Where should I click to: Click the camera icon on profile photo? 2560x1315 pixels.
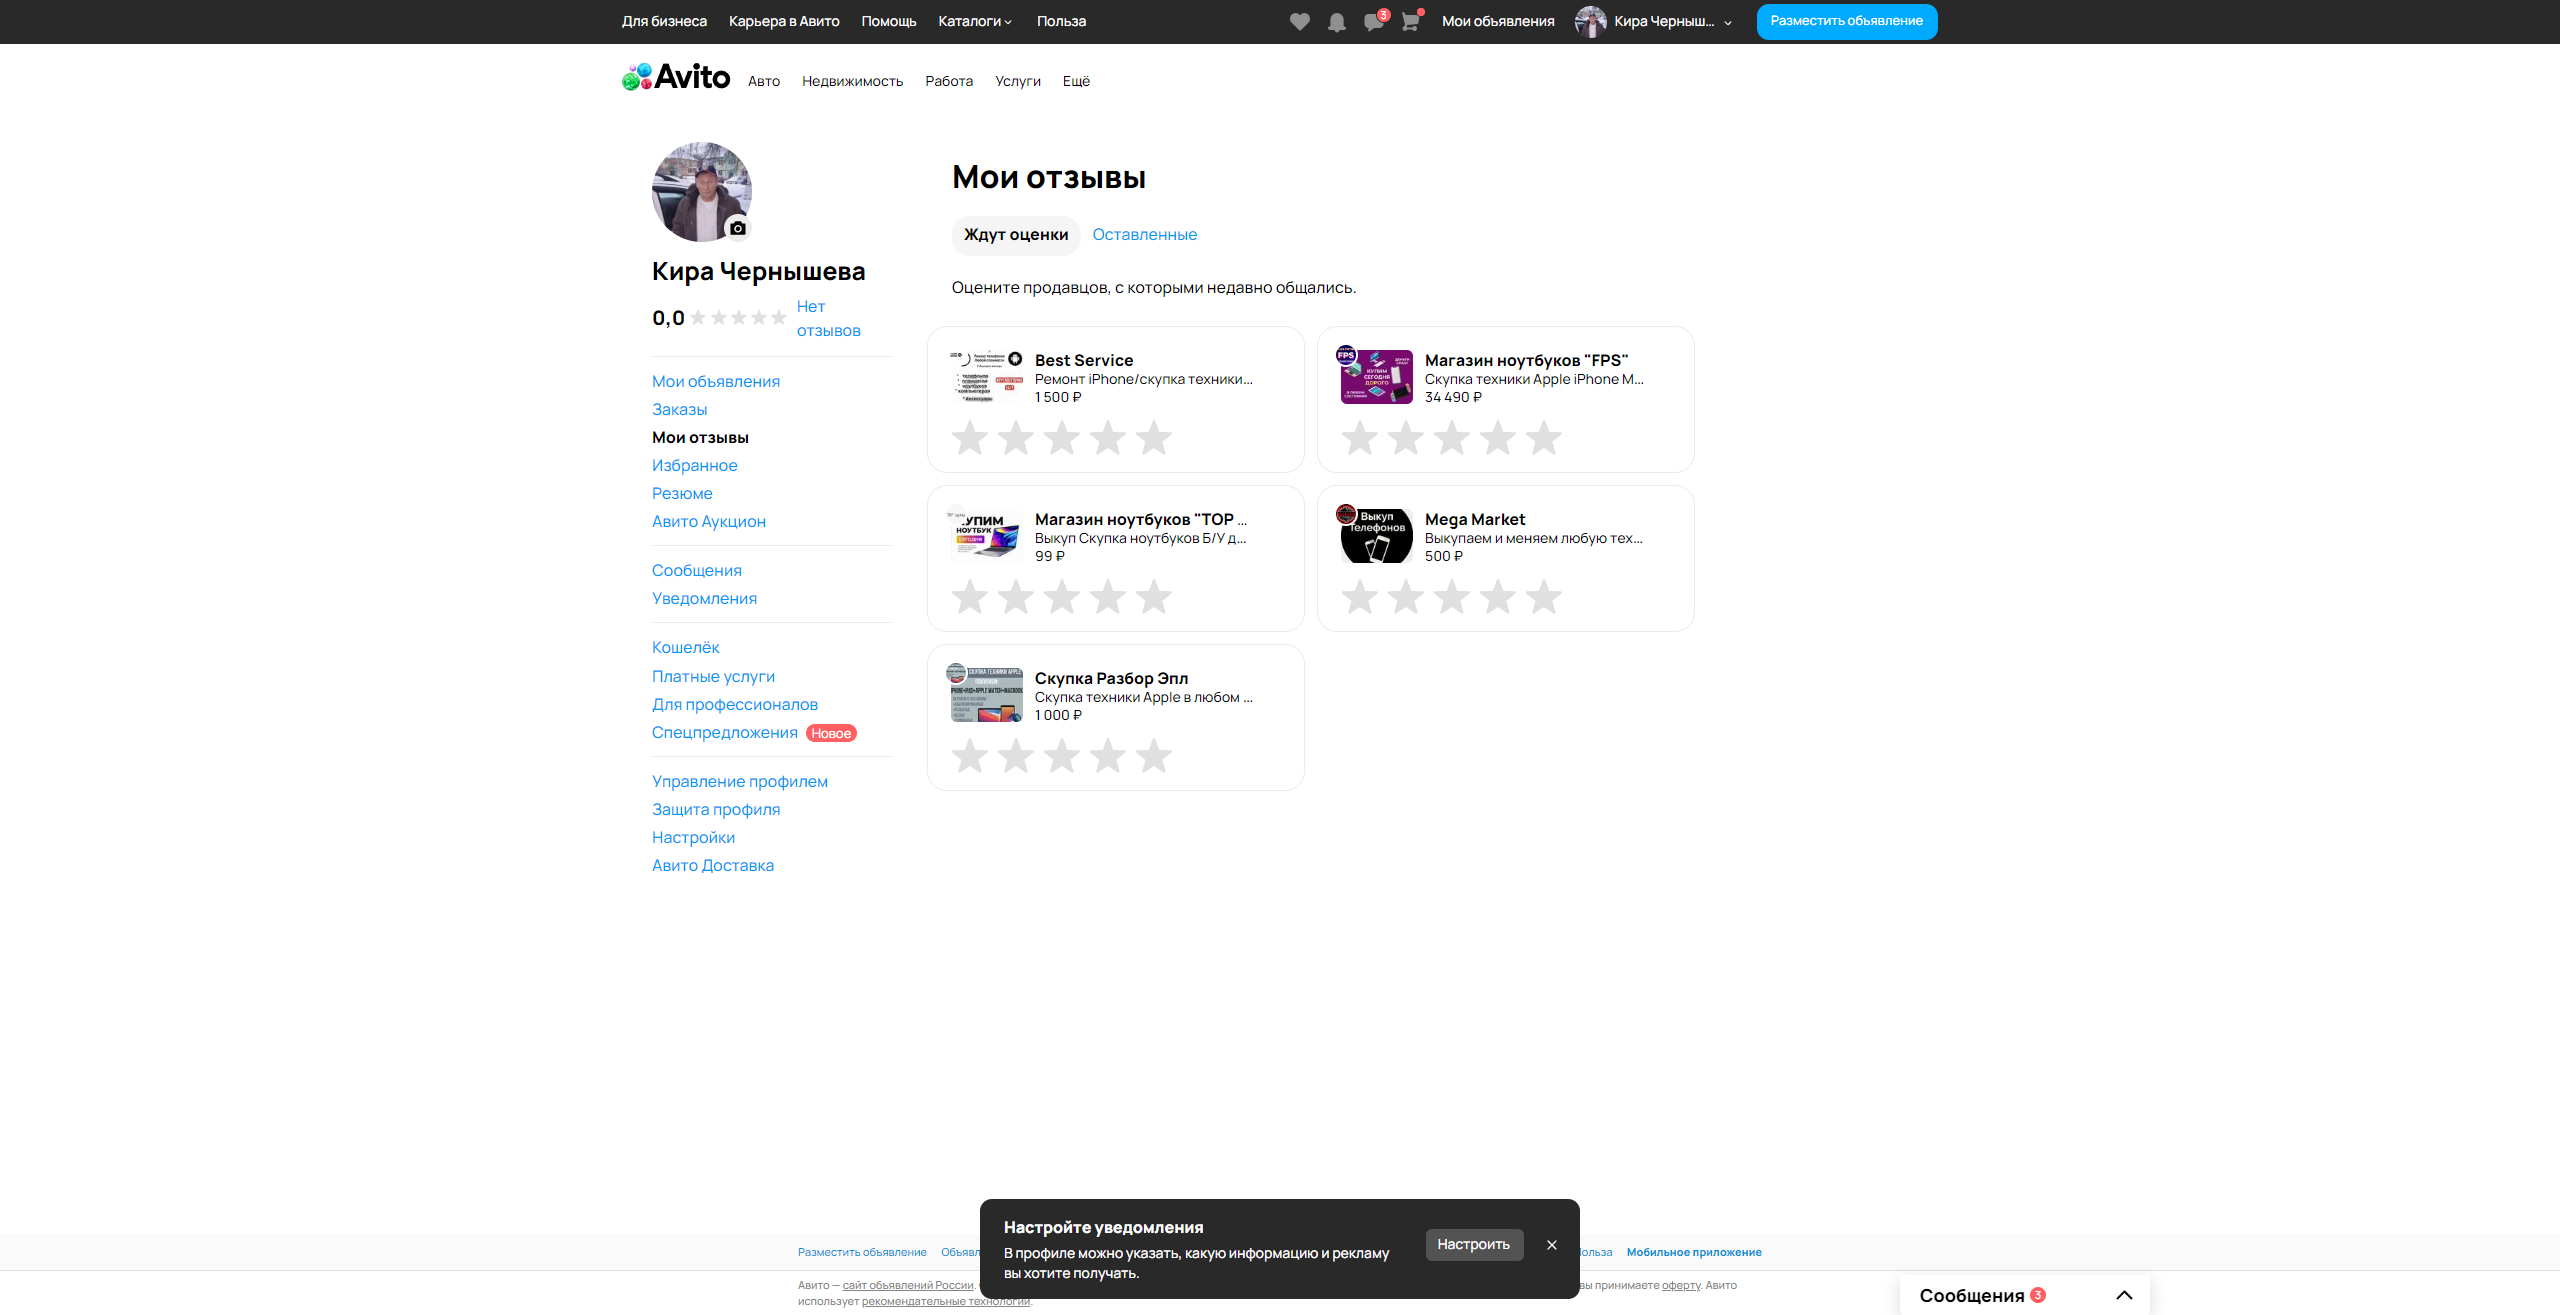coord(738,228)
